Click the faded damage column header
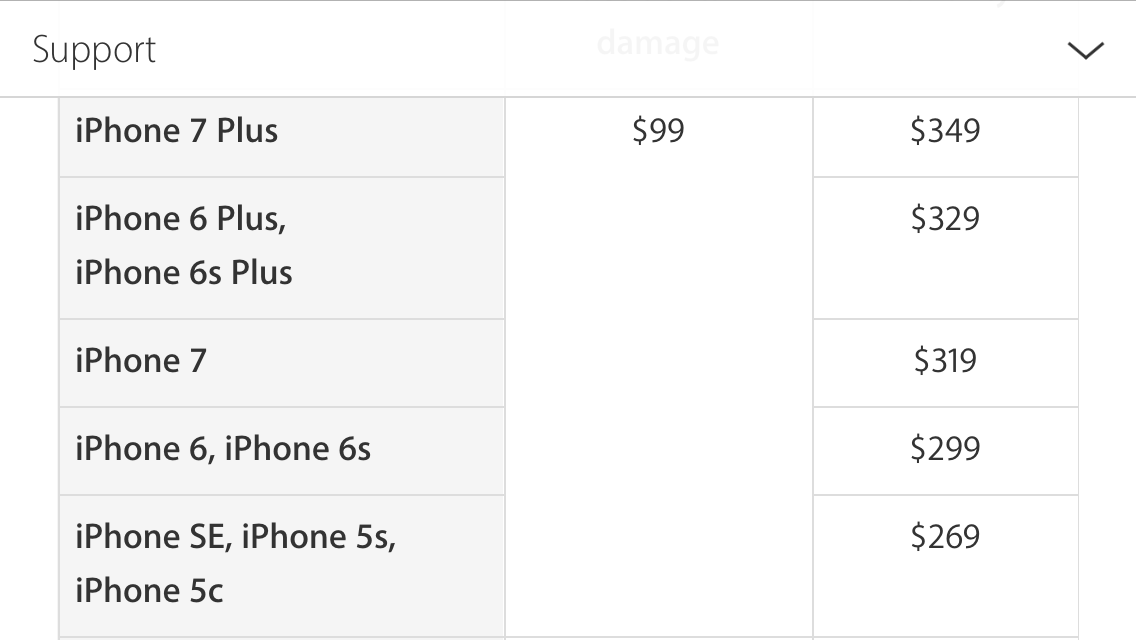 pos(658,43)
